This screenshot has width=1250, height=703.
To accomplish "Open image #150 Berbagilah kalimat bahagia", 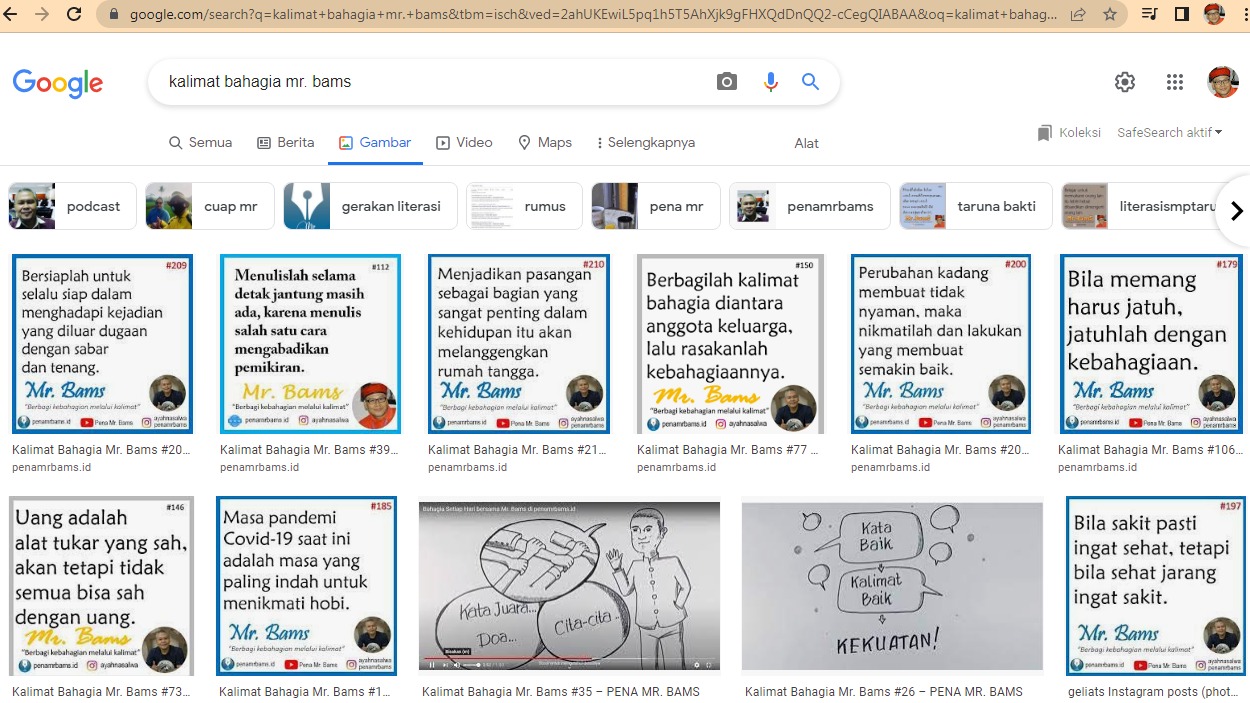I will 731,344.
